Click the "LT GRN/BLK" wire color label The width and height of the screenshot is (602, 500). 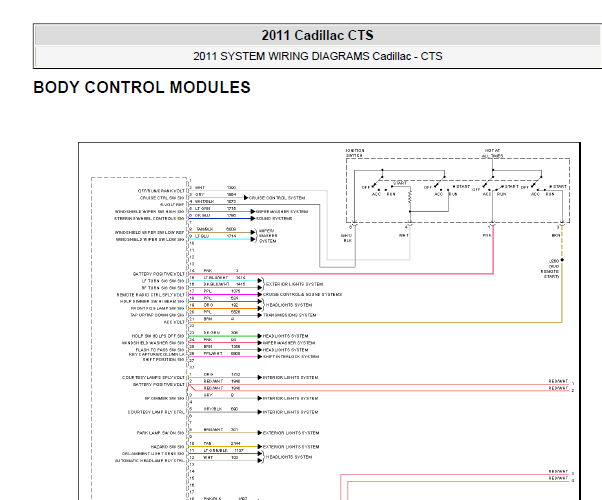click(x=215, y=450)
